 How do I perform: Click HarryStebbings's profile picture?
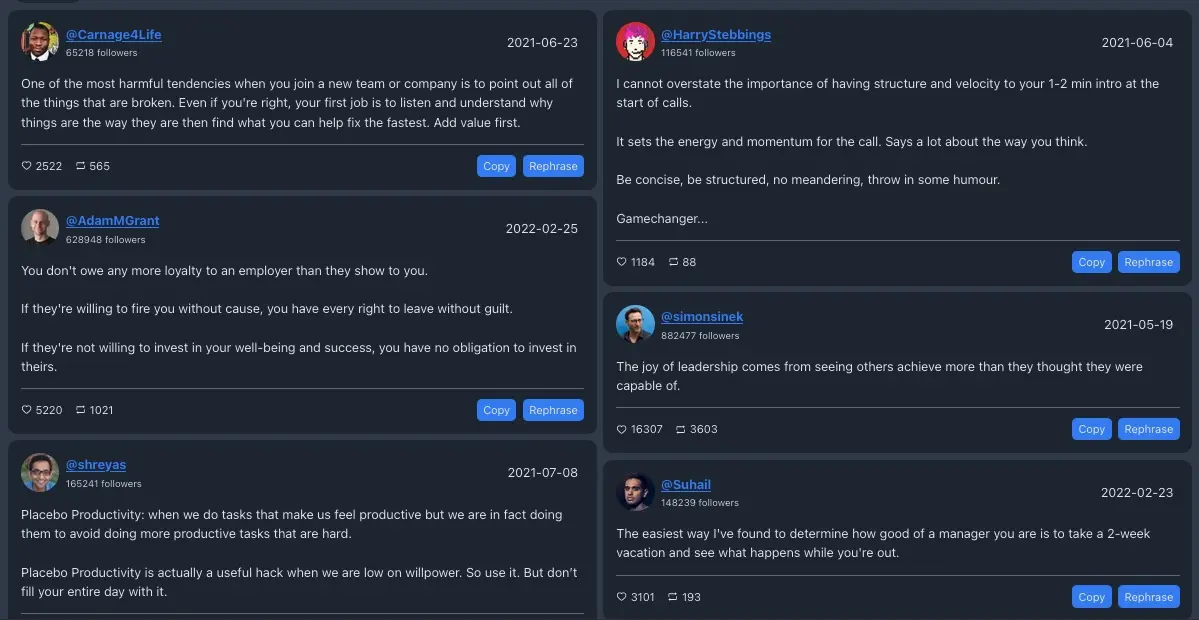635,41
